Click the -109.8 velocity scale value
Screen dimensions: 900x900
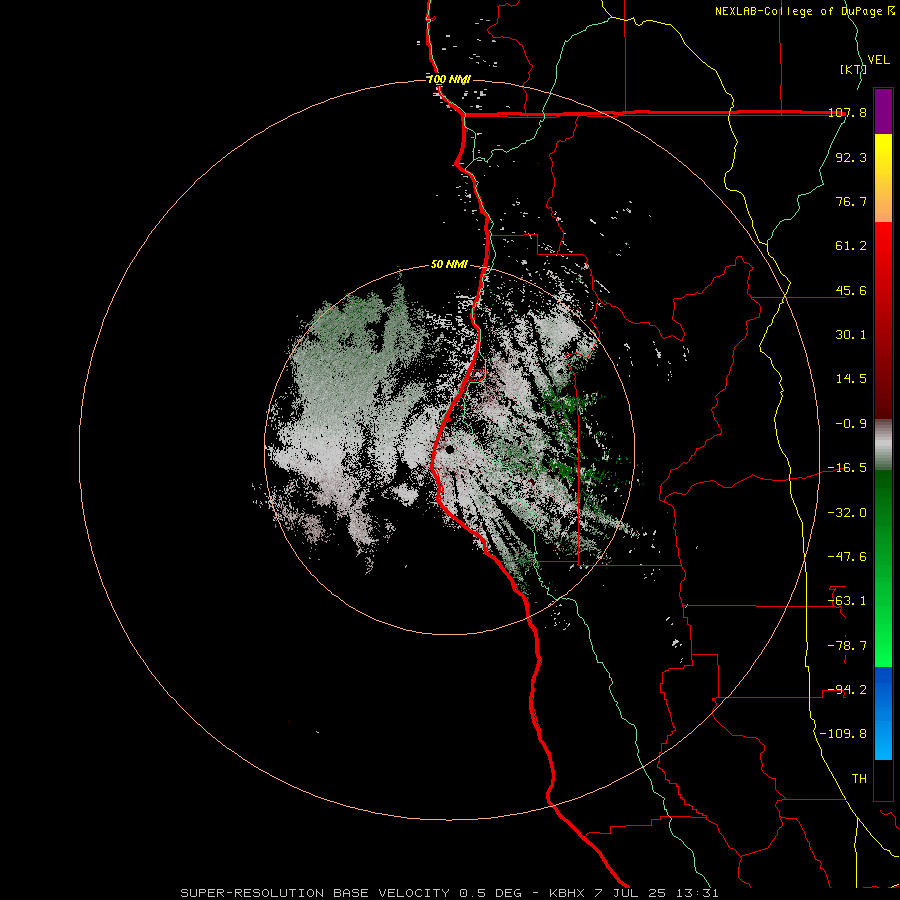[x=843, y=734]
